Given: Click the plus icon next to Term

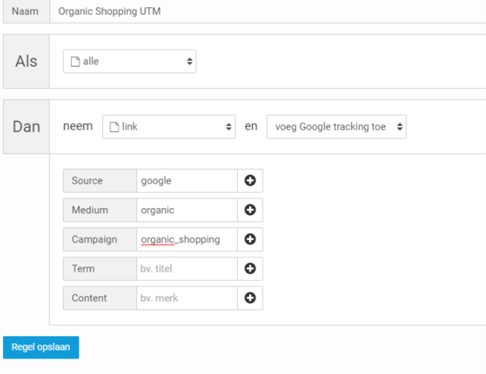Looking at the screenshot, I should (x=250, y=269).
